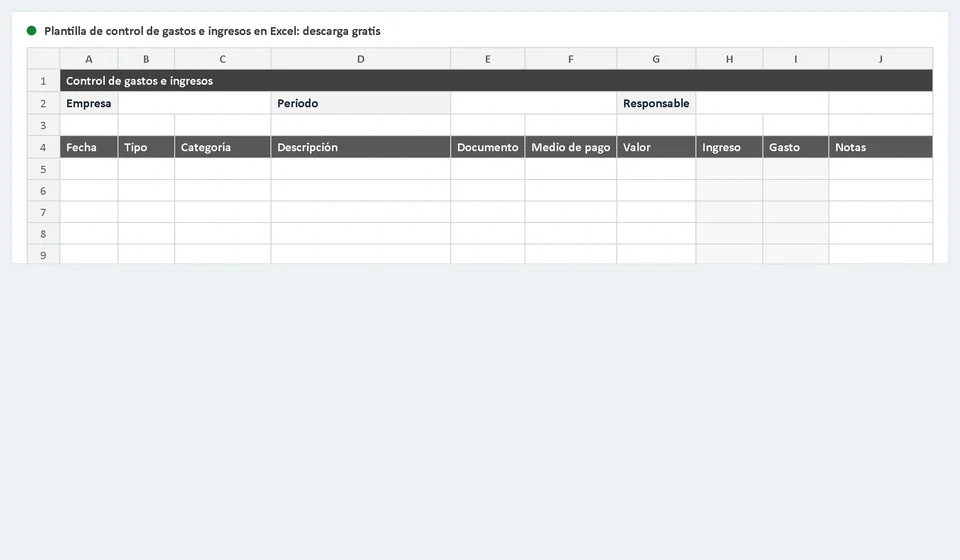Screen dimensions: 960x560
Task: Click the empty company name cell next to Empresa
Action: pos(195,103)
